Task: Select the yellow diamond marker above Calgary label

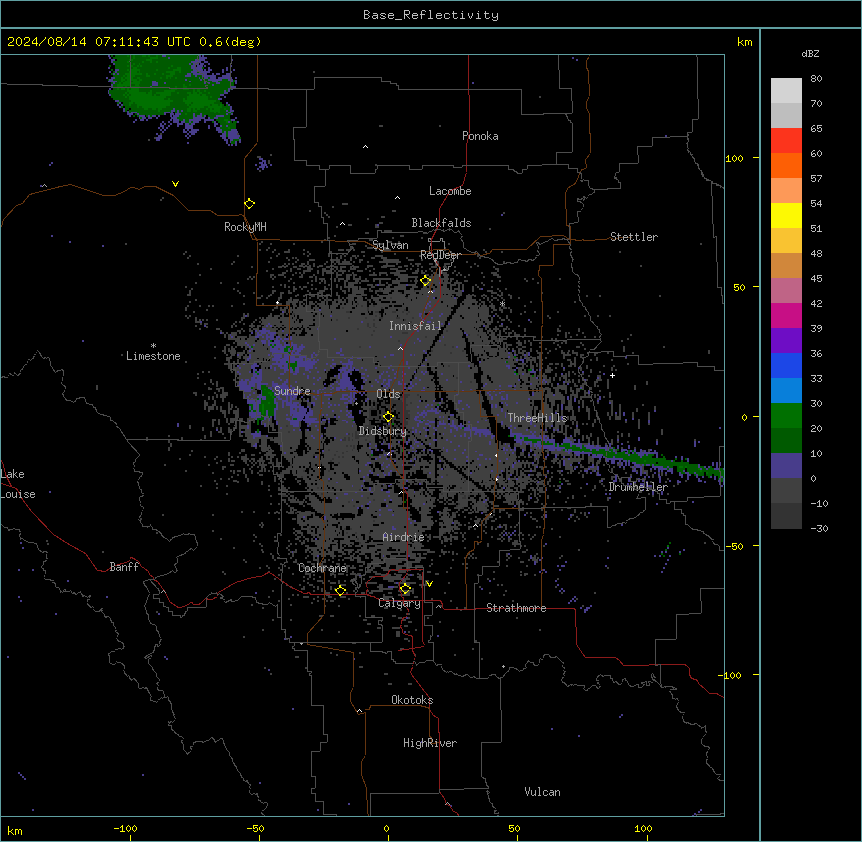Action: point(405,589)
